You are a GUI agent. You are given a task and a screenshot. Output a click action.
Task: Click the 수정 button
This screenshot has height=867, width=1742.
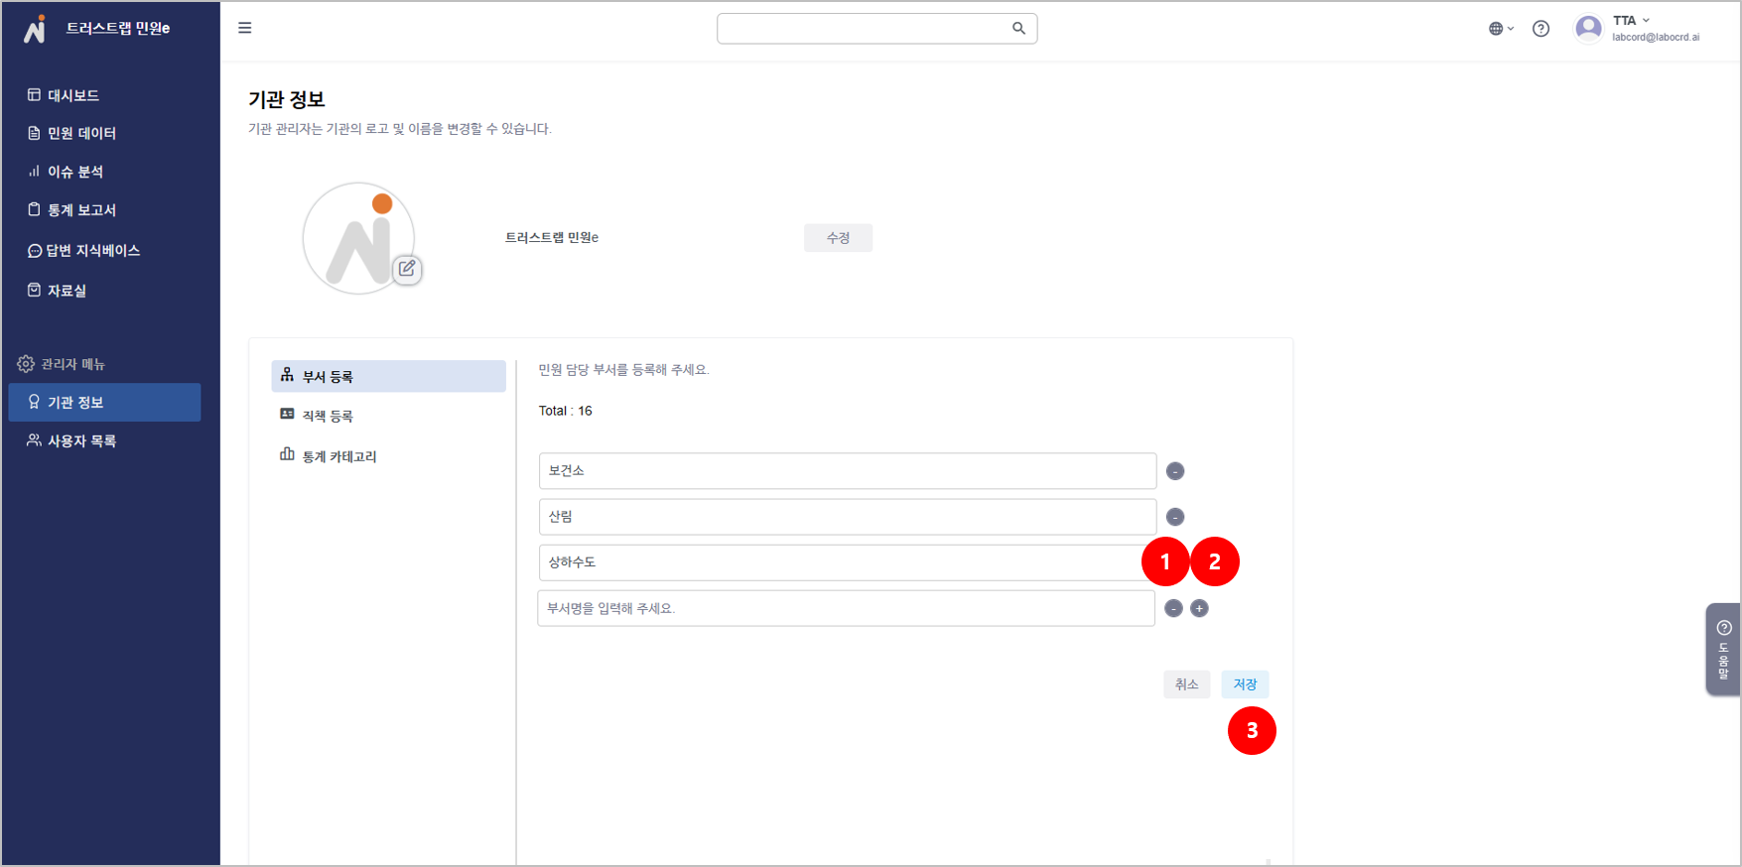point(838,238)
